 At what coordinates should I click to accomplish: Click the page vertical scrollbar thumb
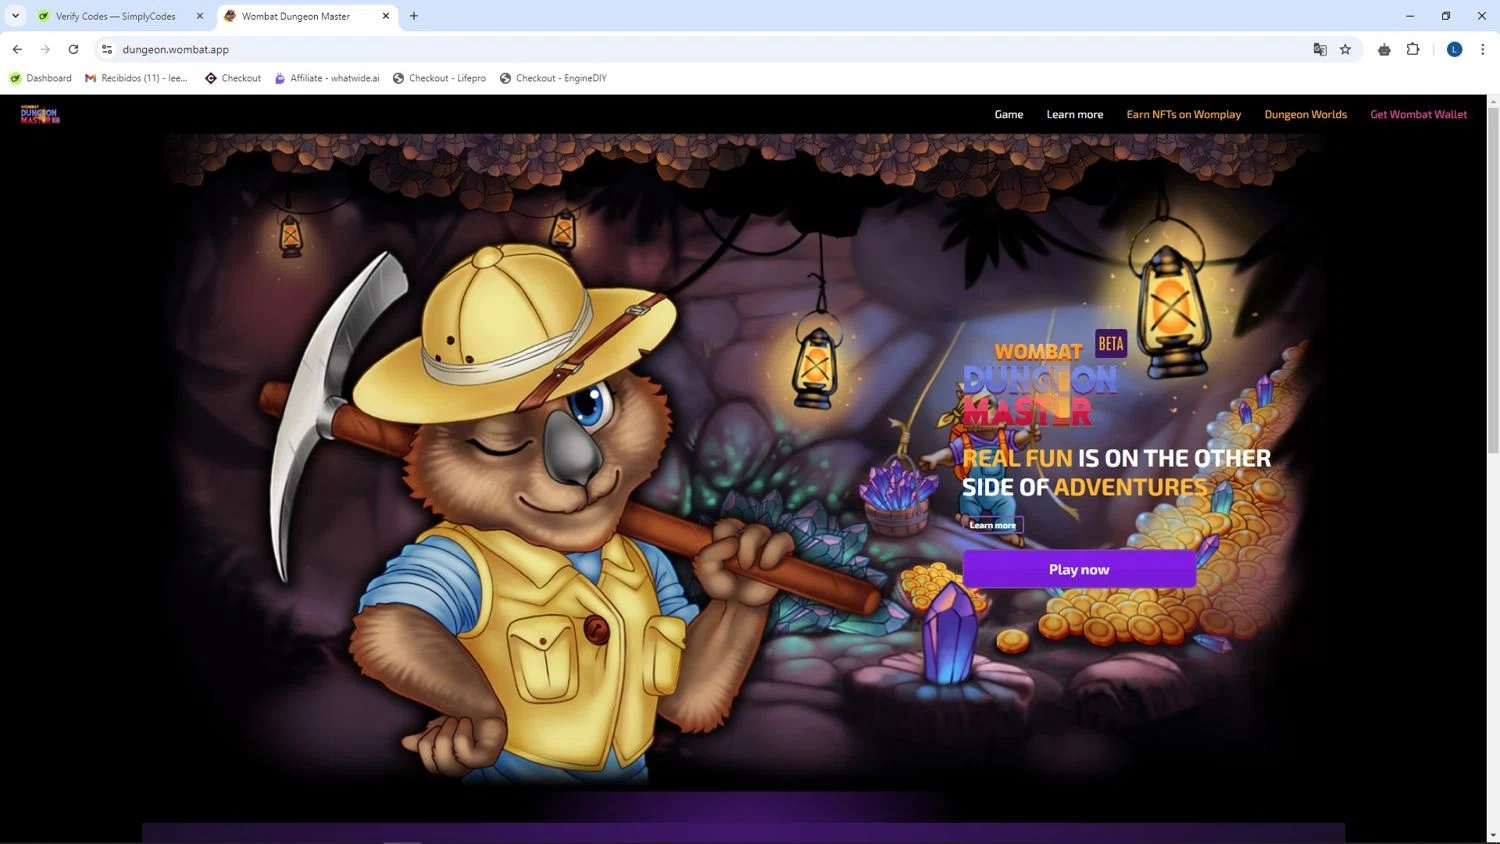point(1493,280)
